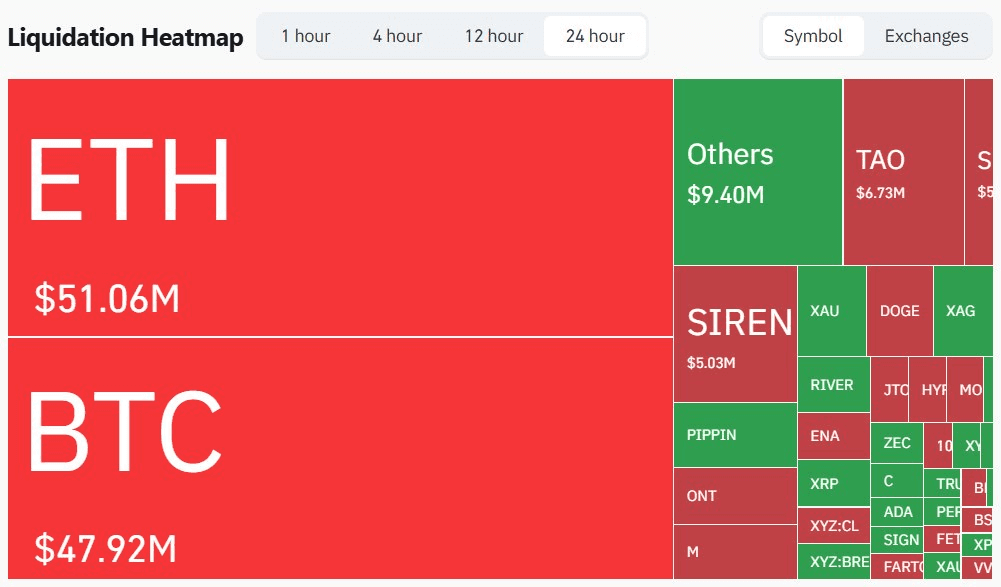The image size is (1001, 587).
Task: Click the Liquidation Heatmap heading
Action: 125,37
